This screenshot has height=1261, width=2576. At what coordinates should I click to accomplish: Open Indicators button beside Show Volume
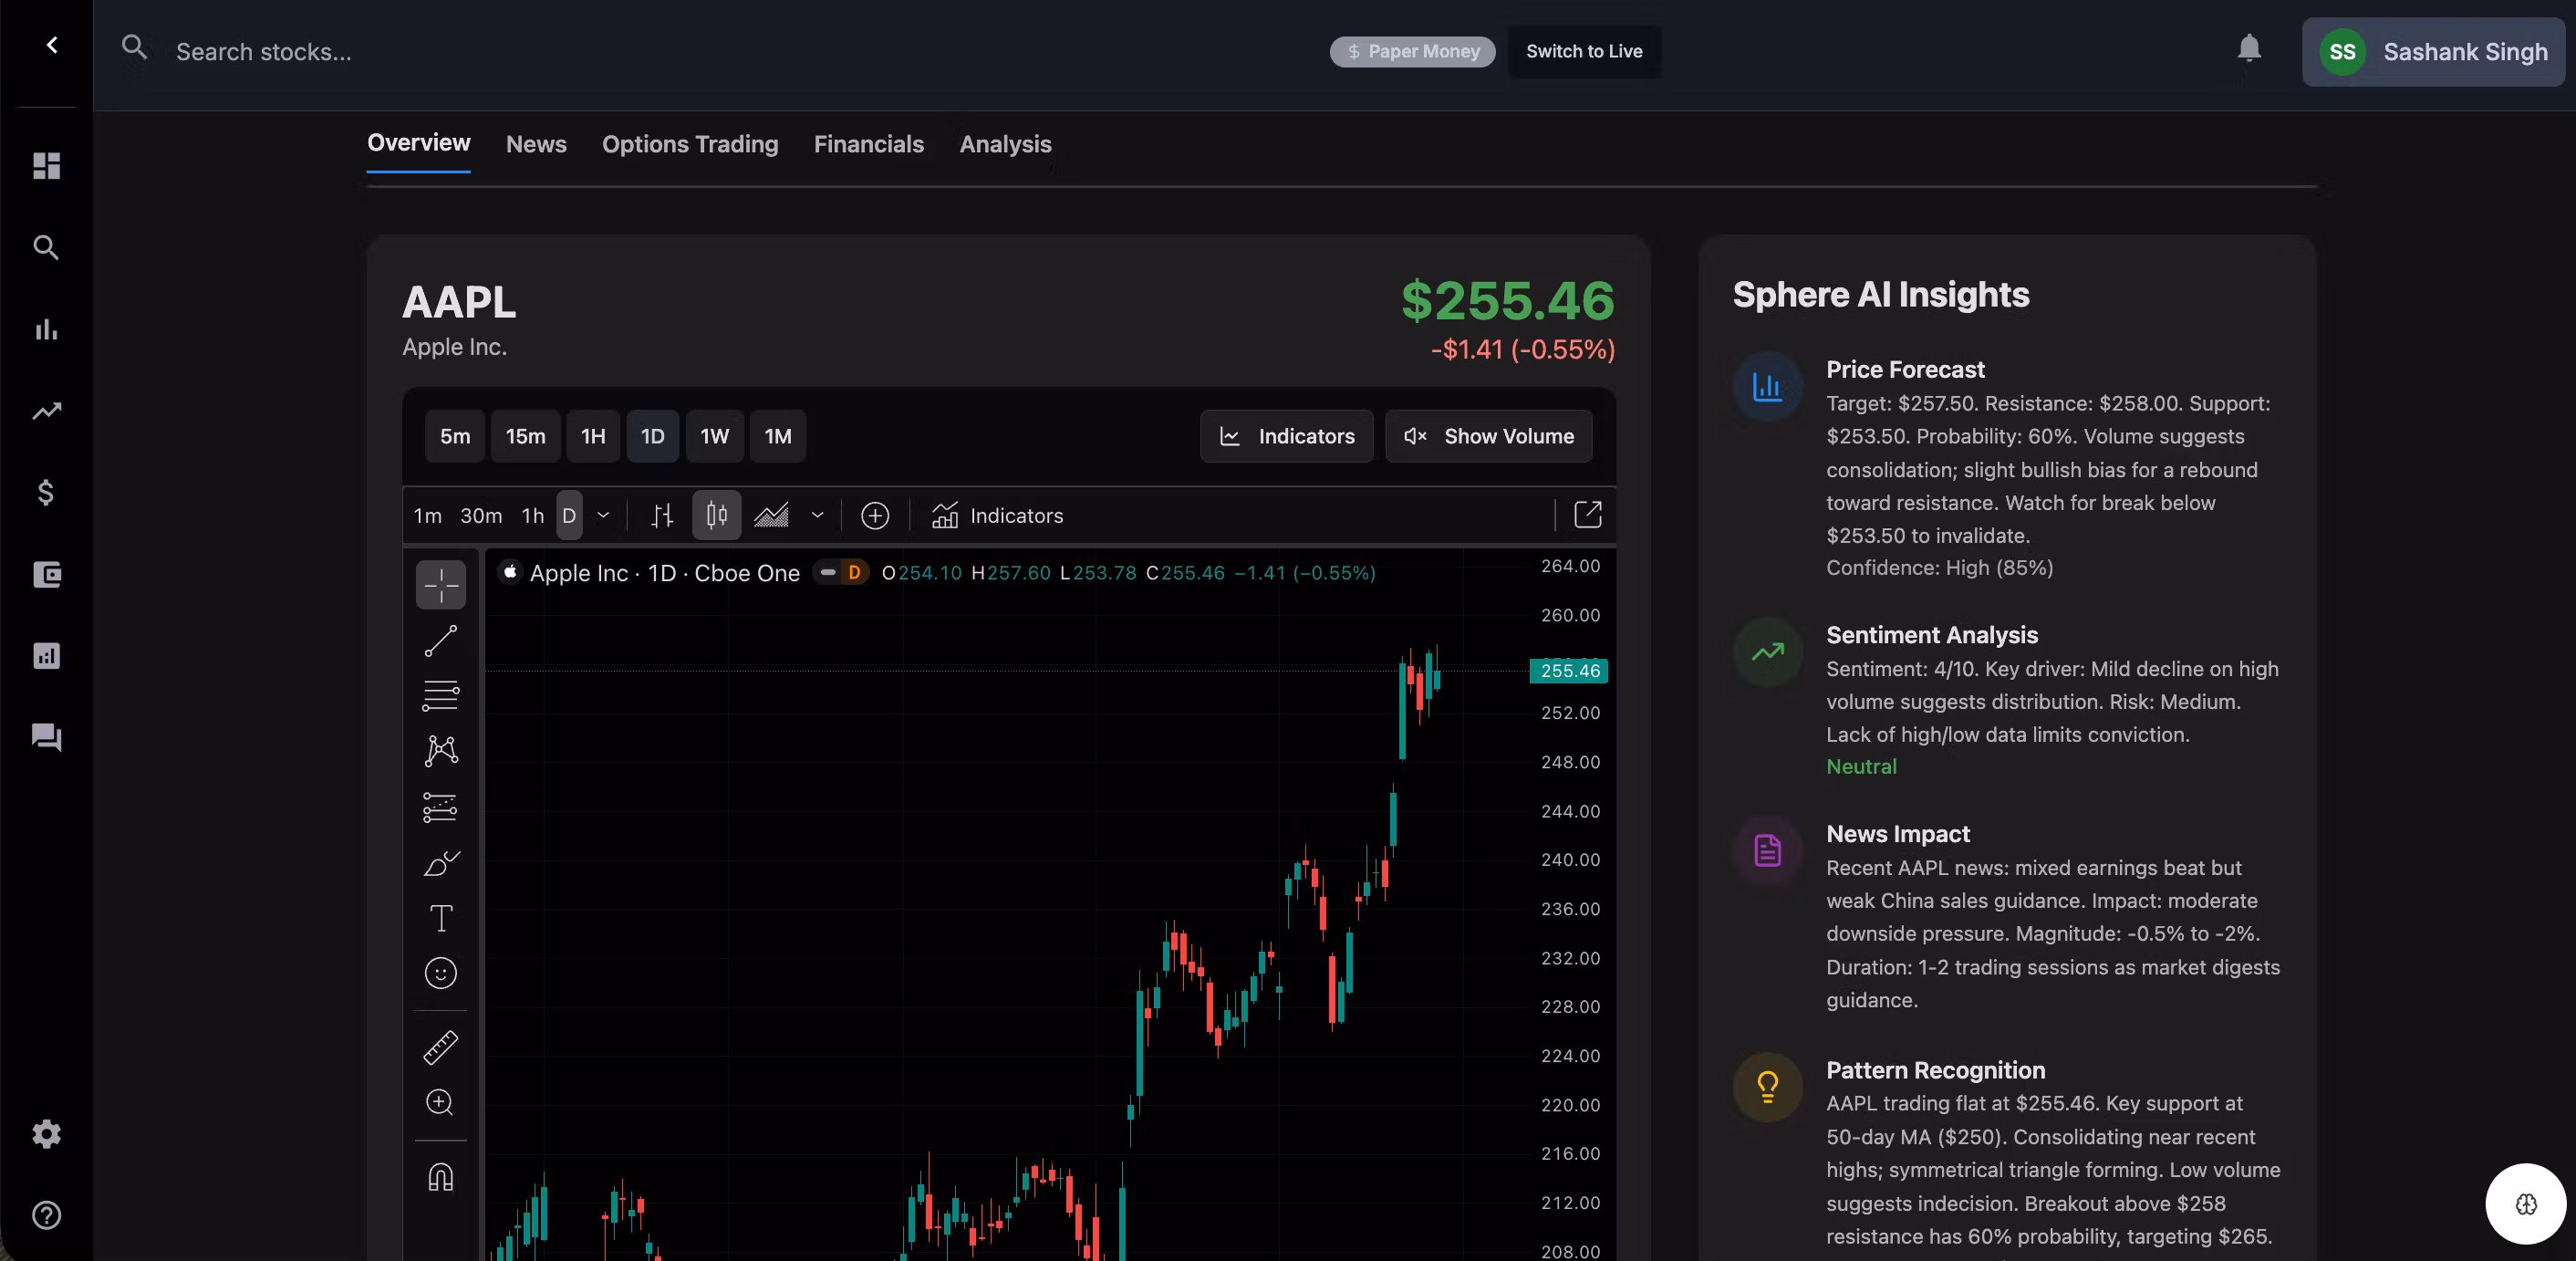click(x=1286, y=436)
